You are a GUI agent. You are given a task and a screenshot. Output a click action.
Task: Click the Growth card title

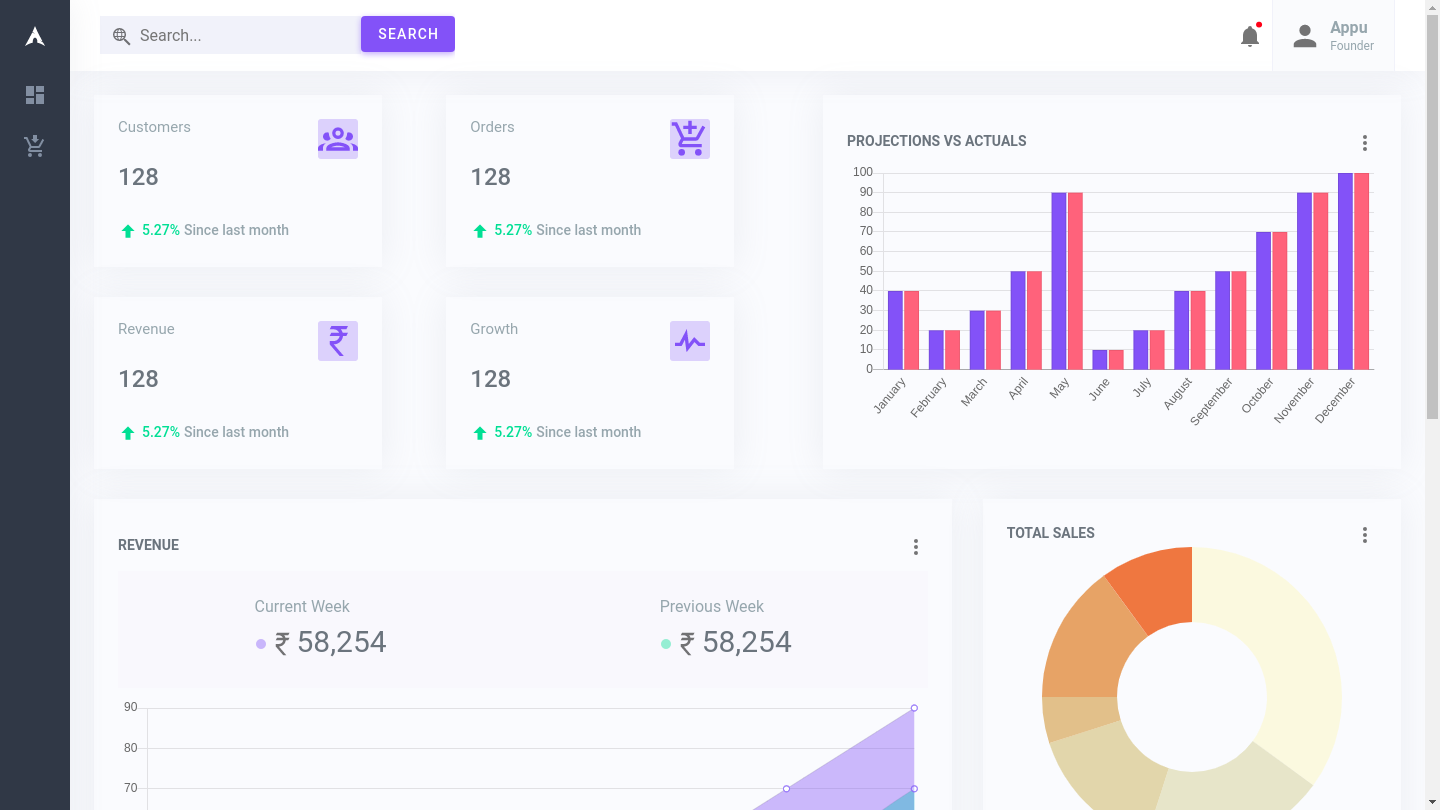(494, 329)
